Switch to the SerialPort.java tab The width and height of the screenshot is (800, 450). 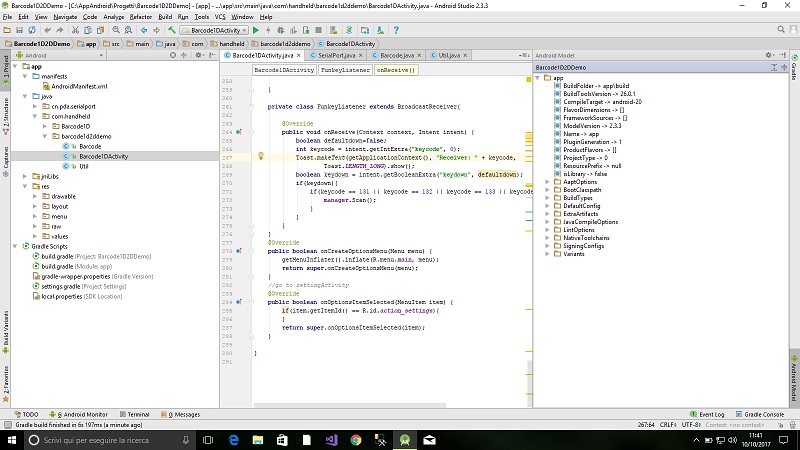pos(336,55)
